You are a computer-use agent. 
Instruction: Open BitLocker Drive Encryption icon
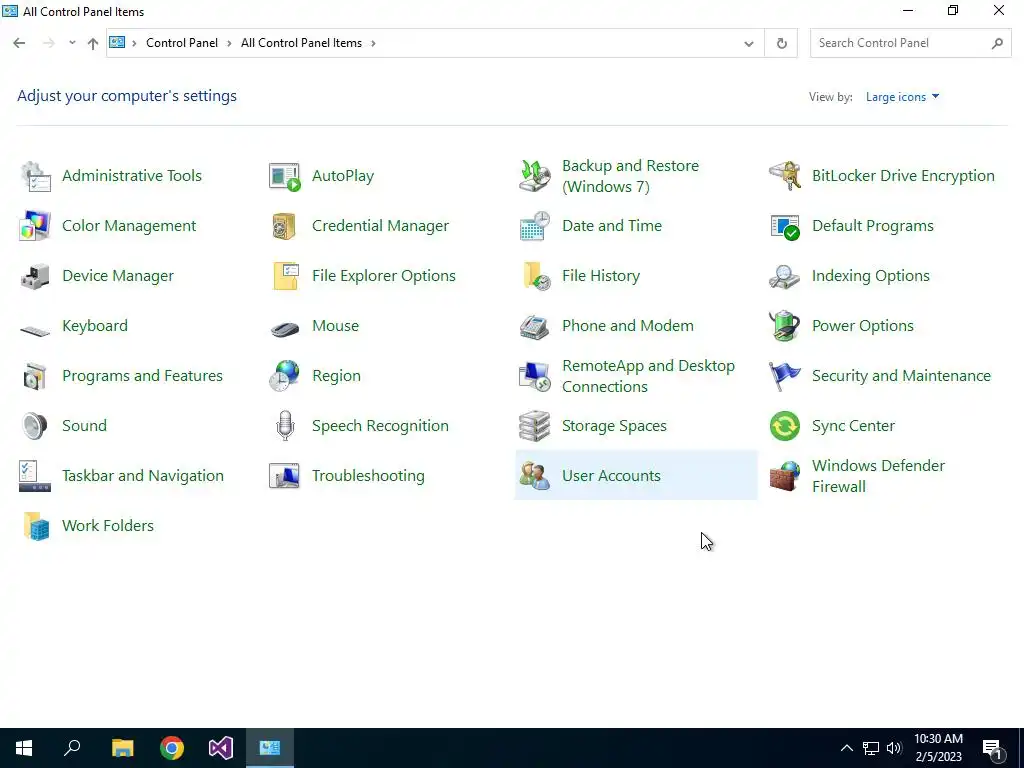(785, 176)
